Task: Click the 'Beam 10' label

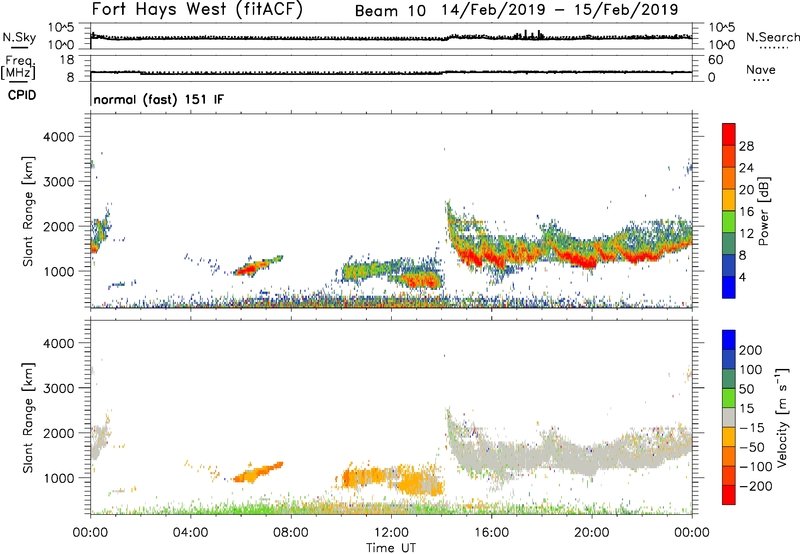Action: click(390, 11)
